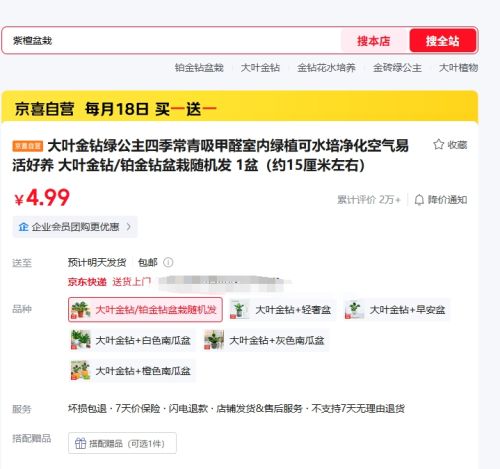Select variant 大叶金钻+白色南瓜盆
500x469 pixels.
tap(132, 340)
